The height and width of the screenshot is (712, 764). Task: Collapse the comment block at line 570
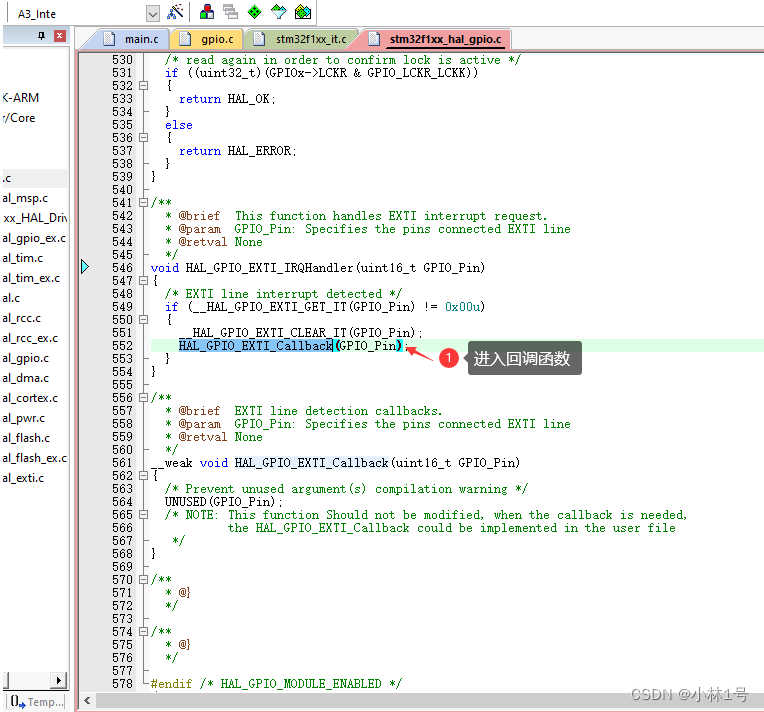[143, 580]
